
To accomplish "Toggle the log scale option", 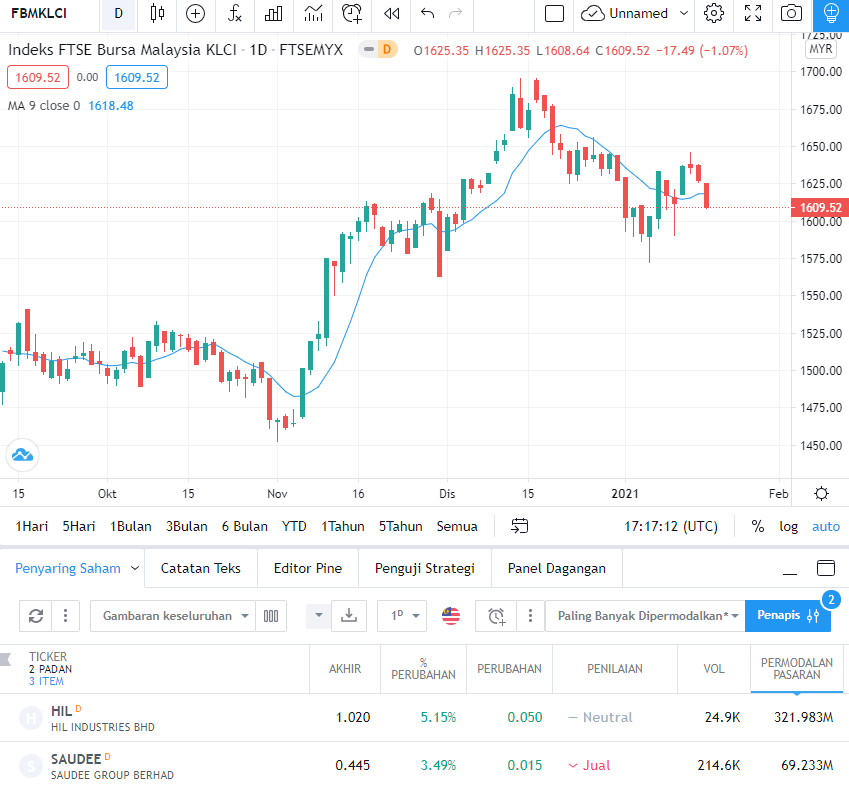I will [x=789, y=526].
